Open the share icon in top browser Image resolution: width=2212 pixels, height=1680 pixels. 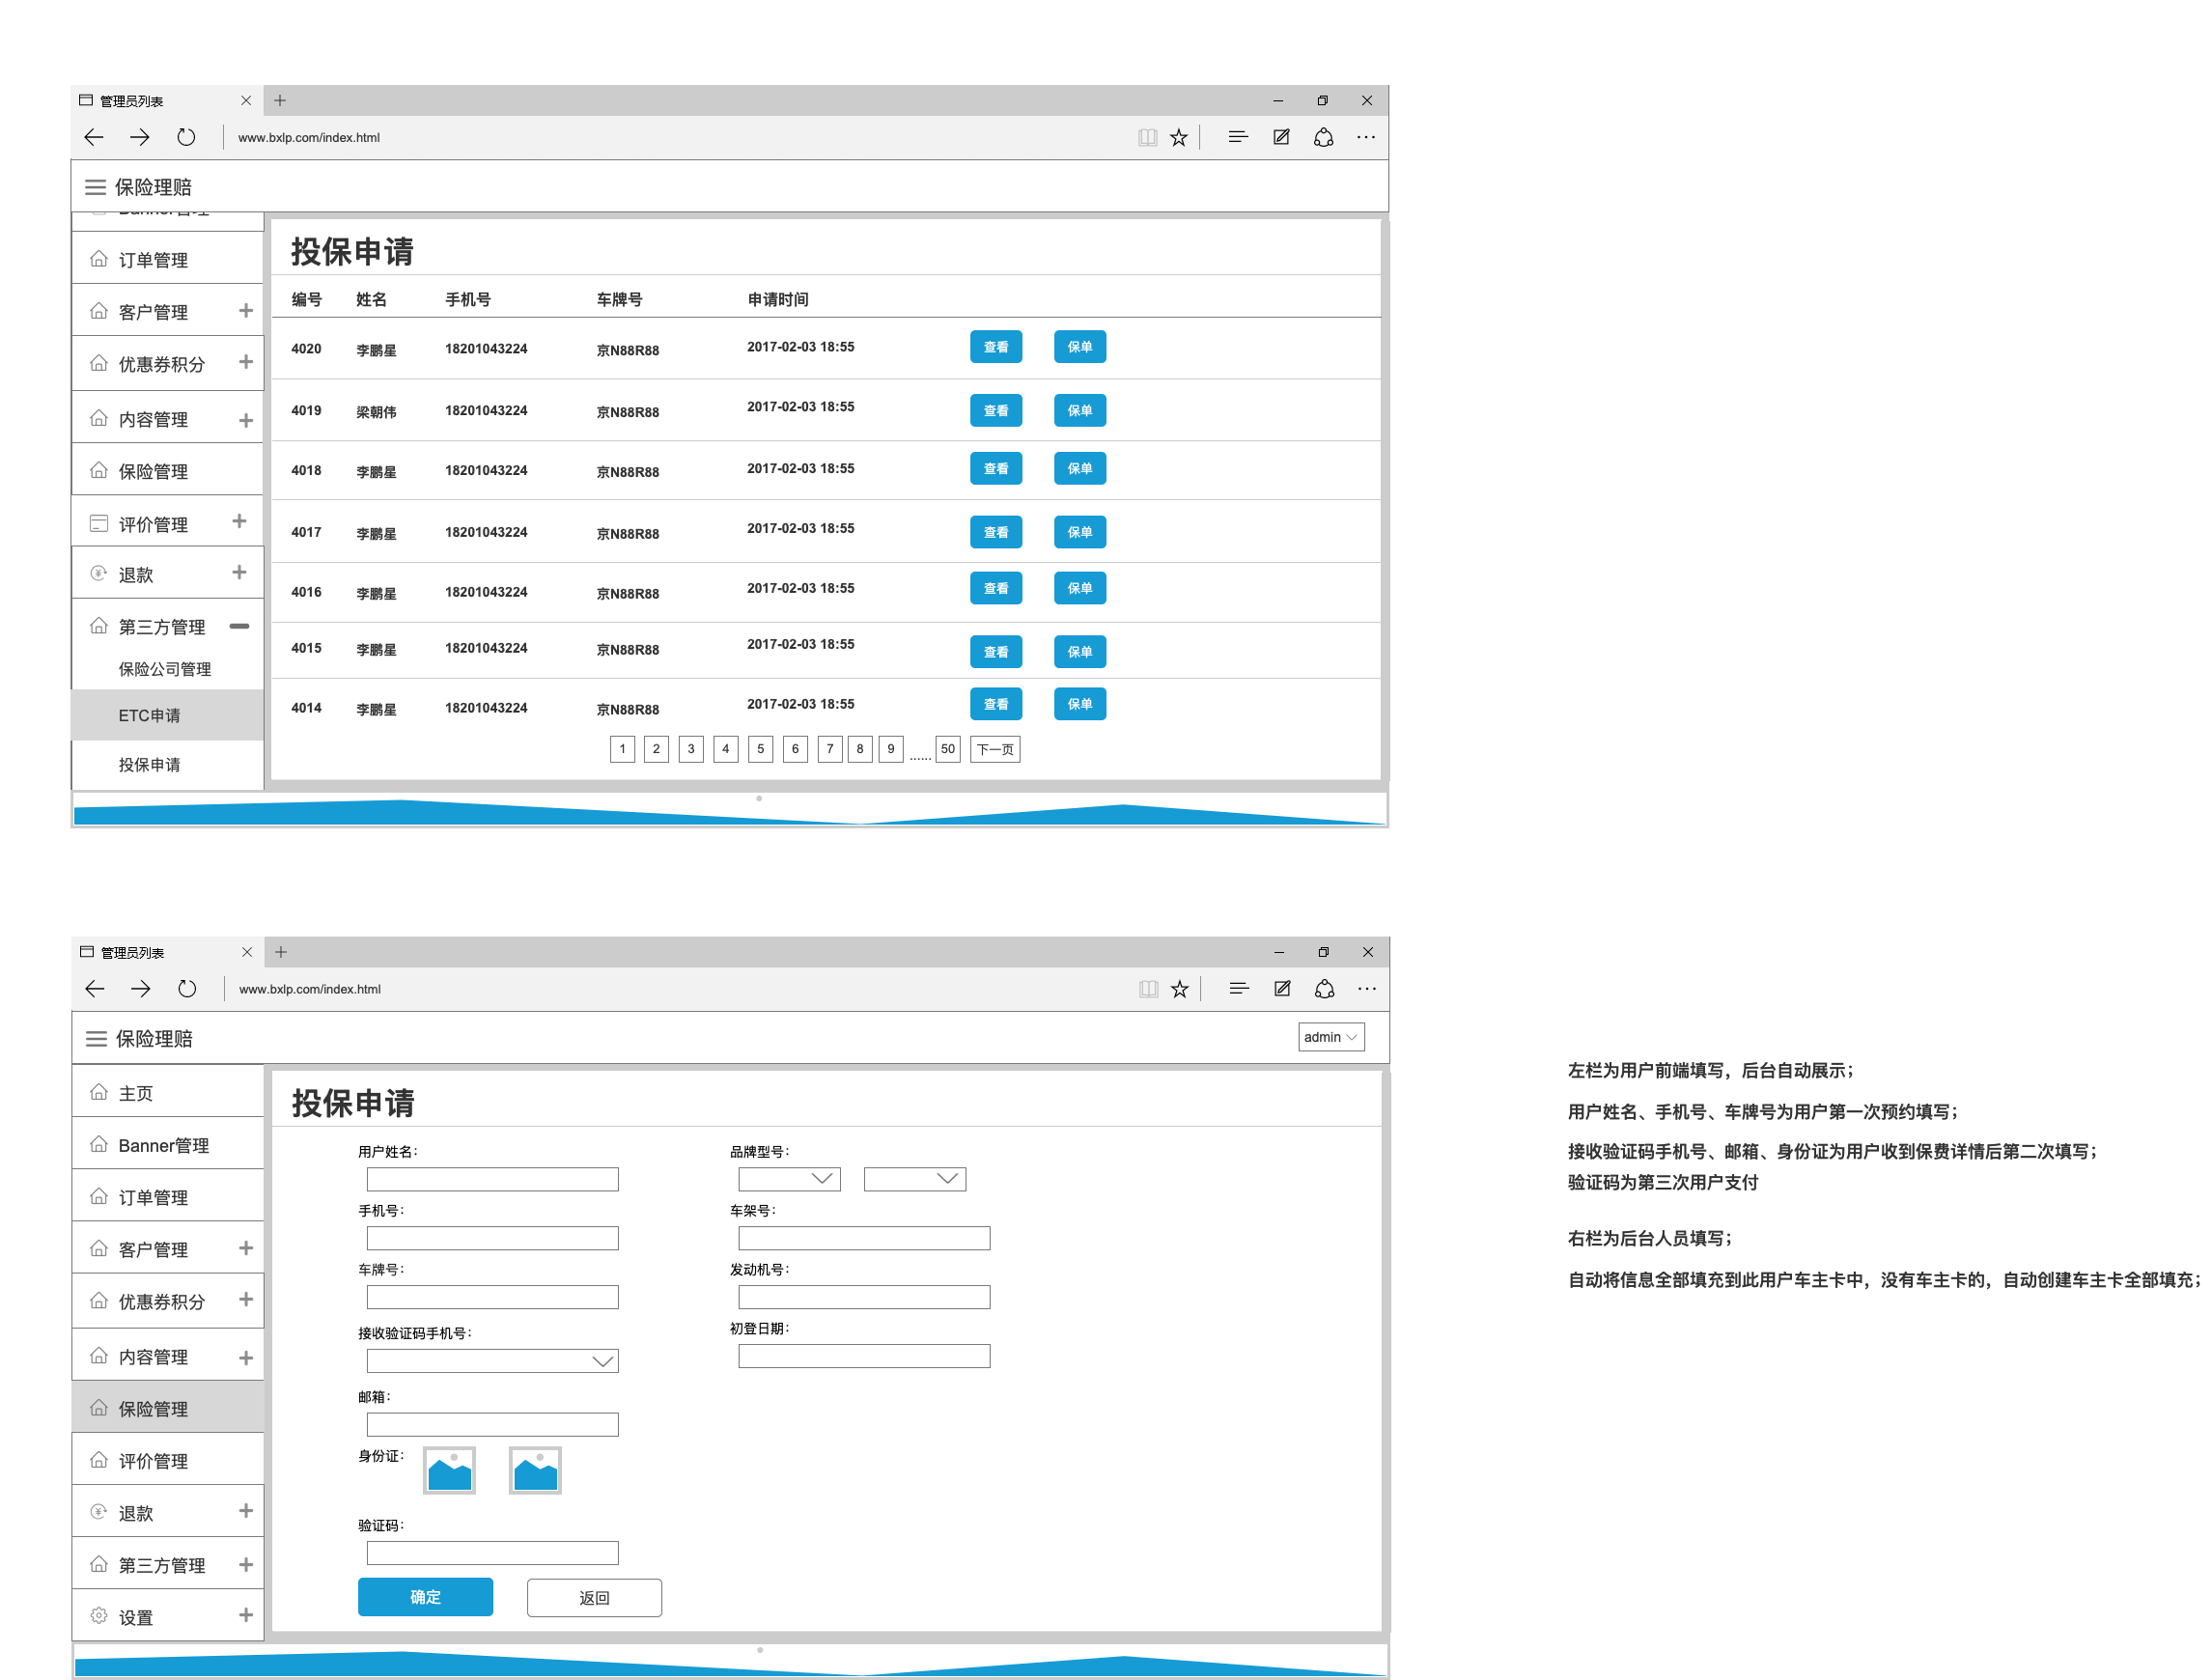coord(1324,137)
